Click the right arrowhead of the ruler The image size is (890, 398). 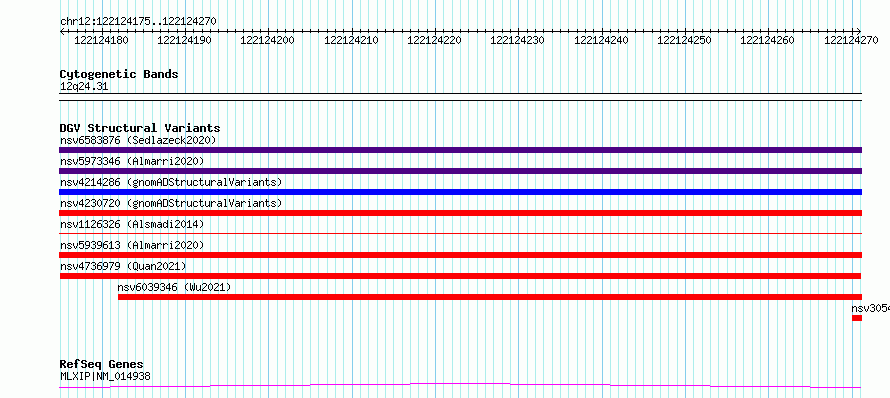(859, 31)
